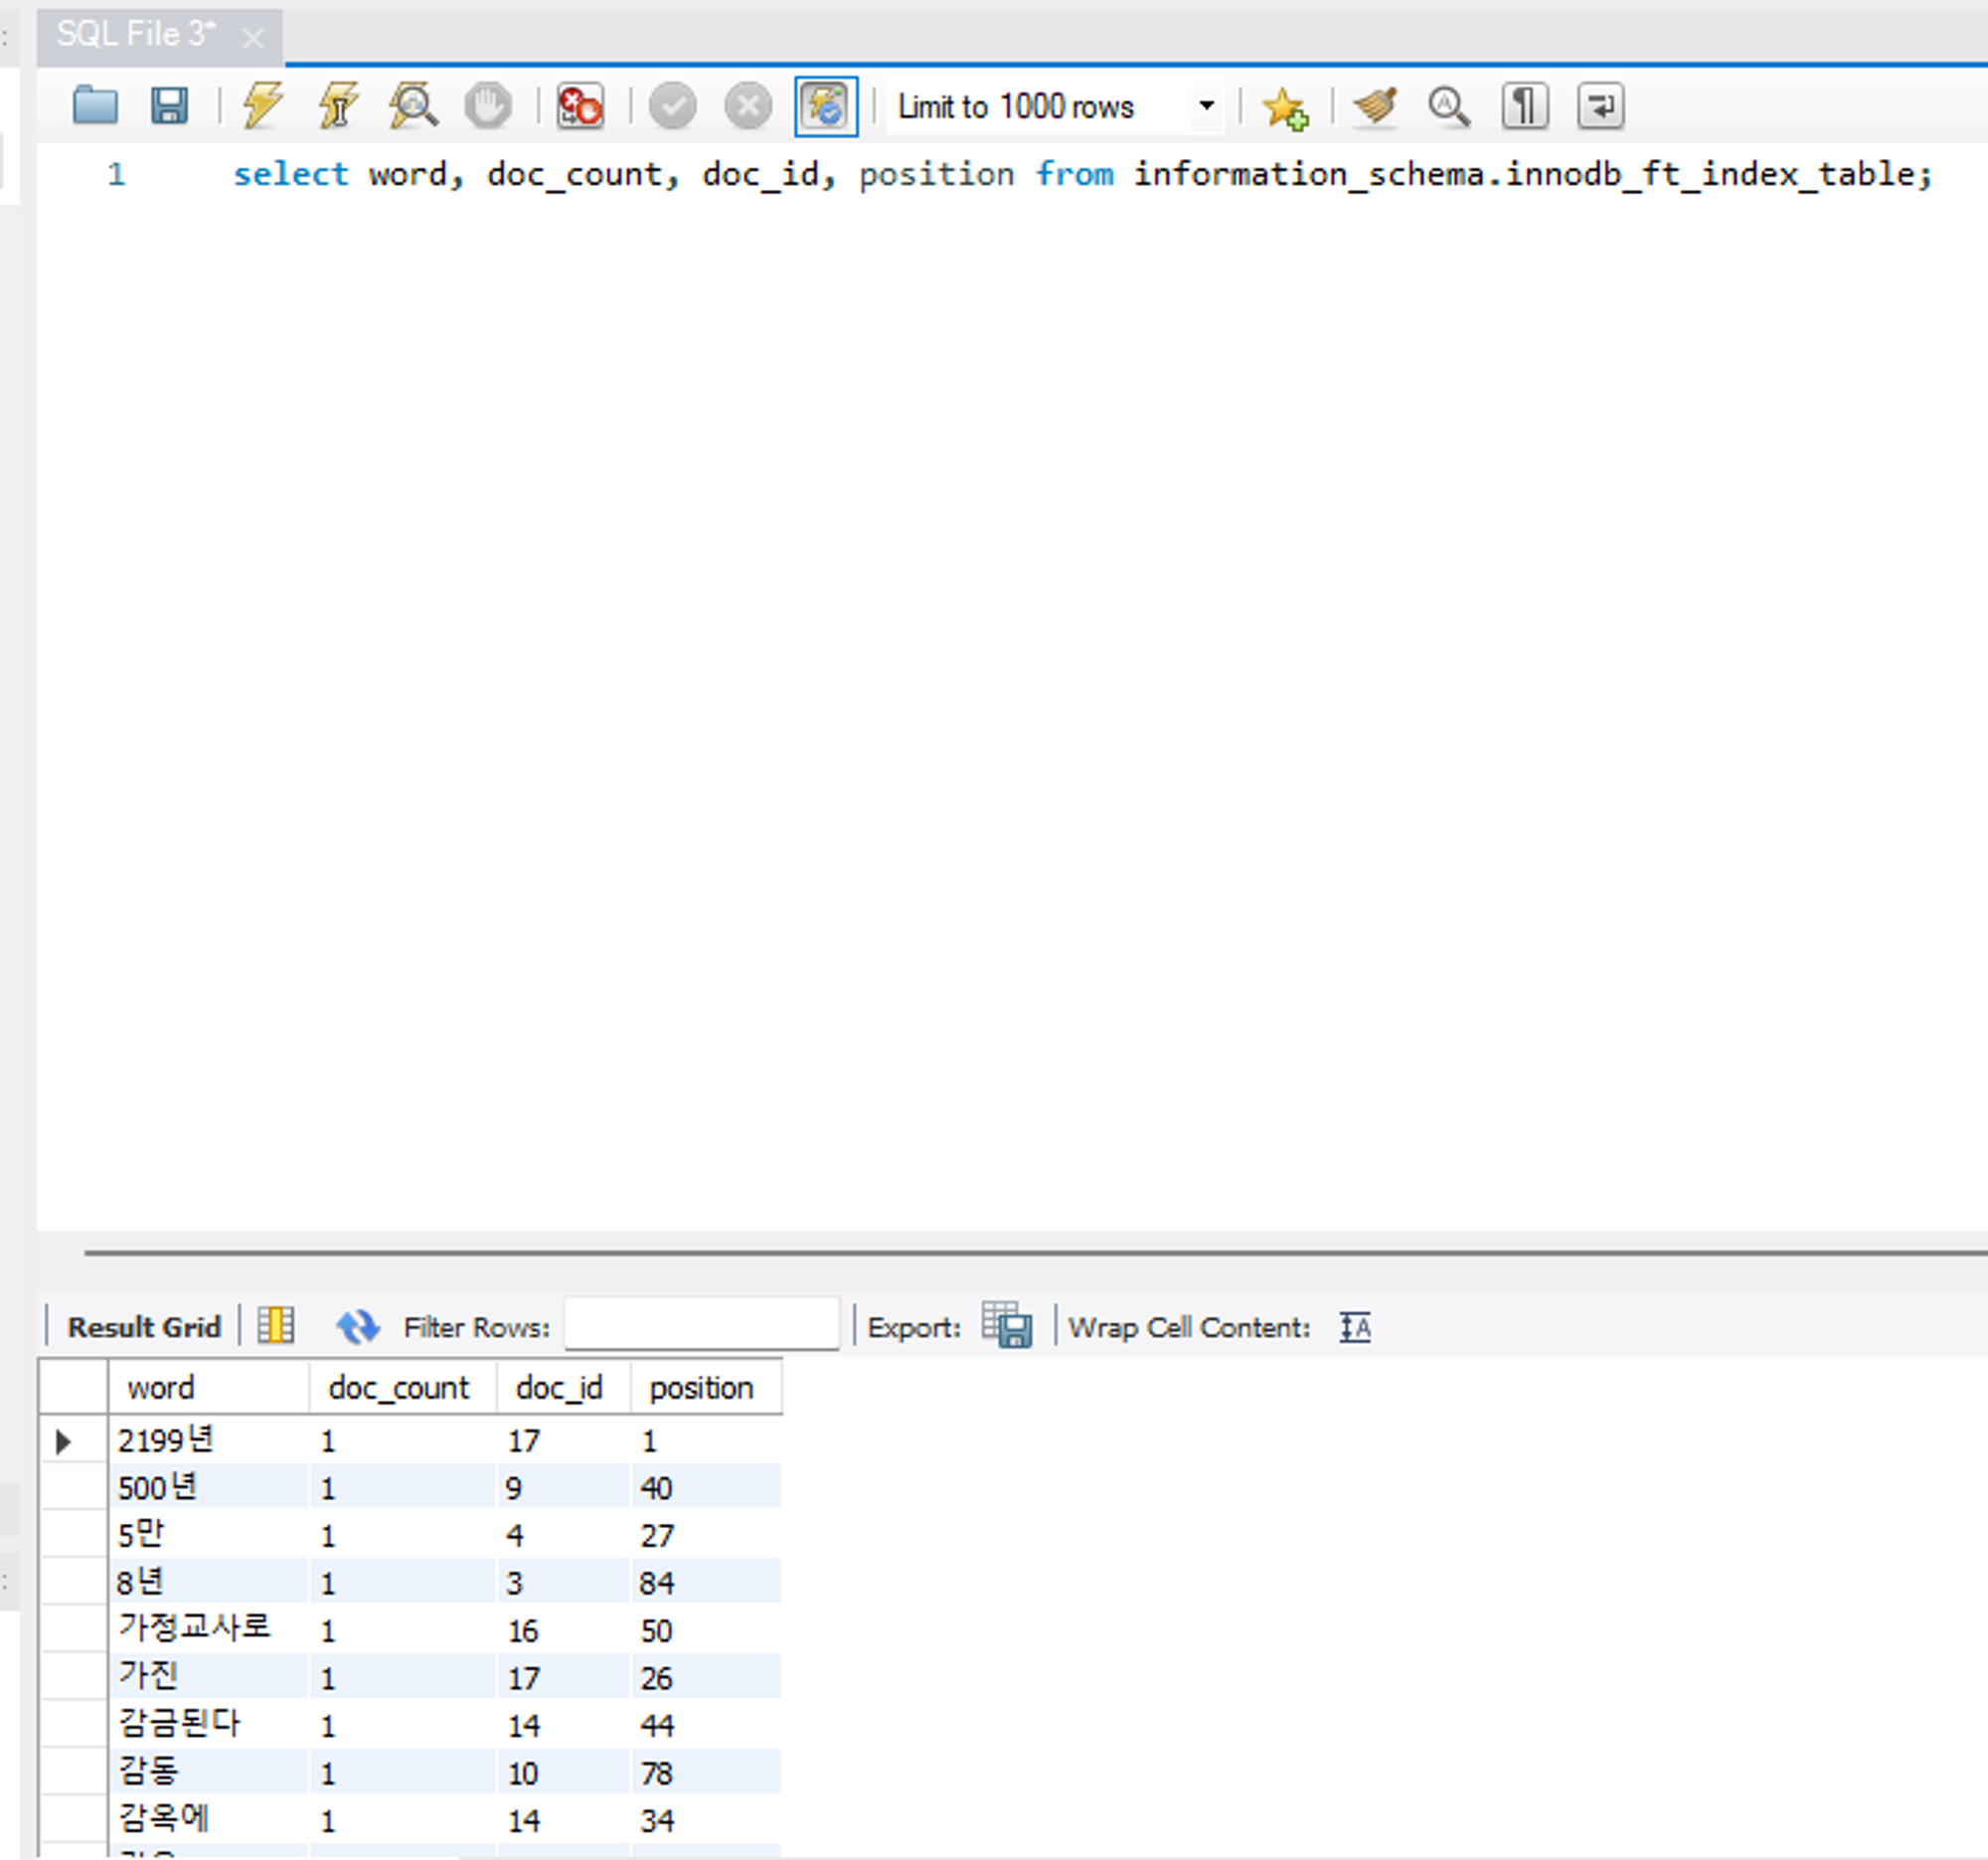This screenshot has width=1988, height=1860.
Task: Execute the query with lightning bolt
Action: [x=263, y=105]
